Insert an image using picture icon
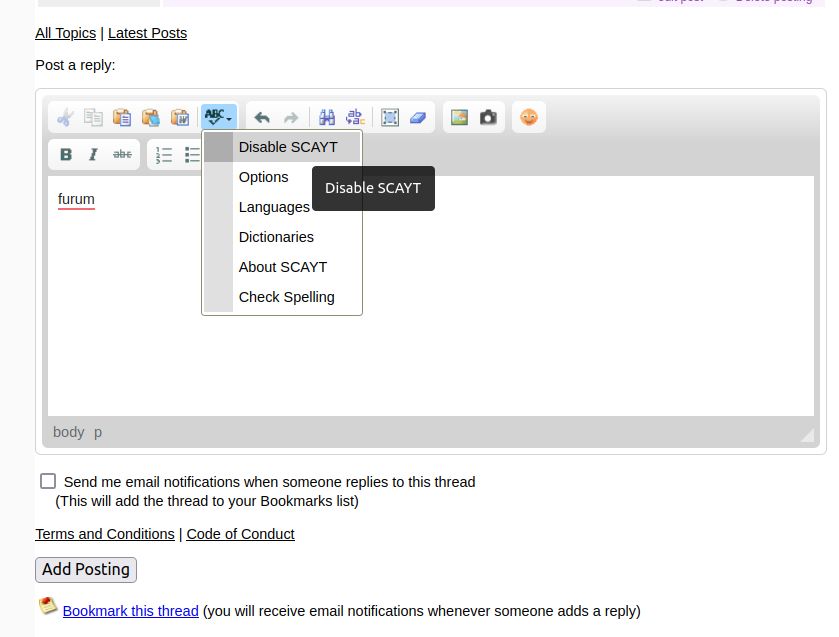 click(x=459, y=117)
